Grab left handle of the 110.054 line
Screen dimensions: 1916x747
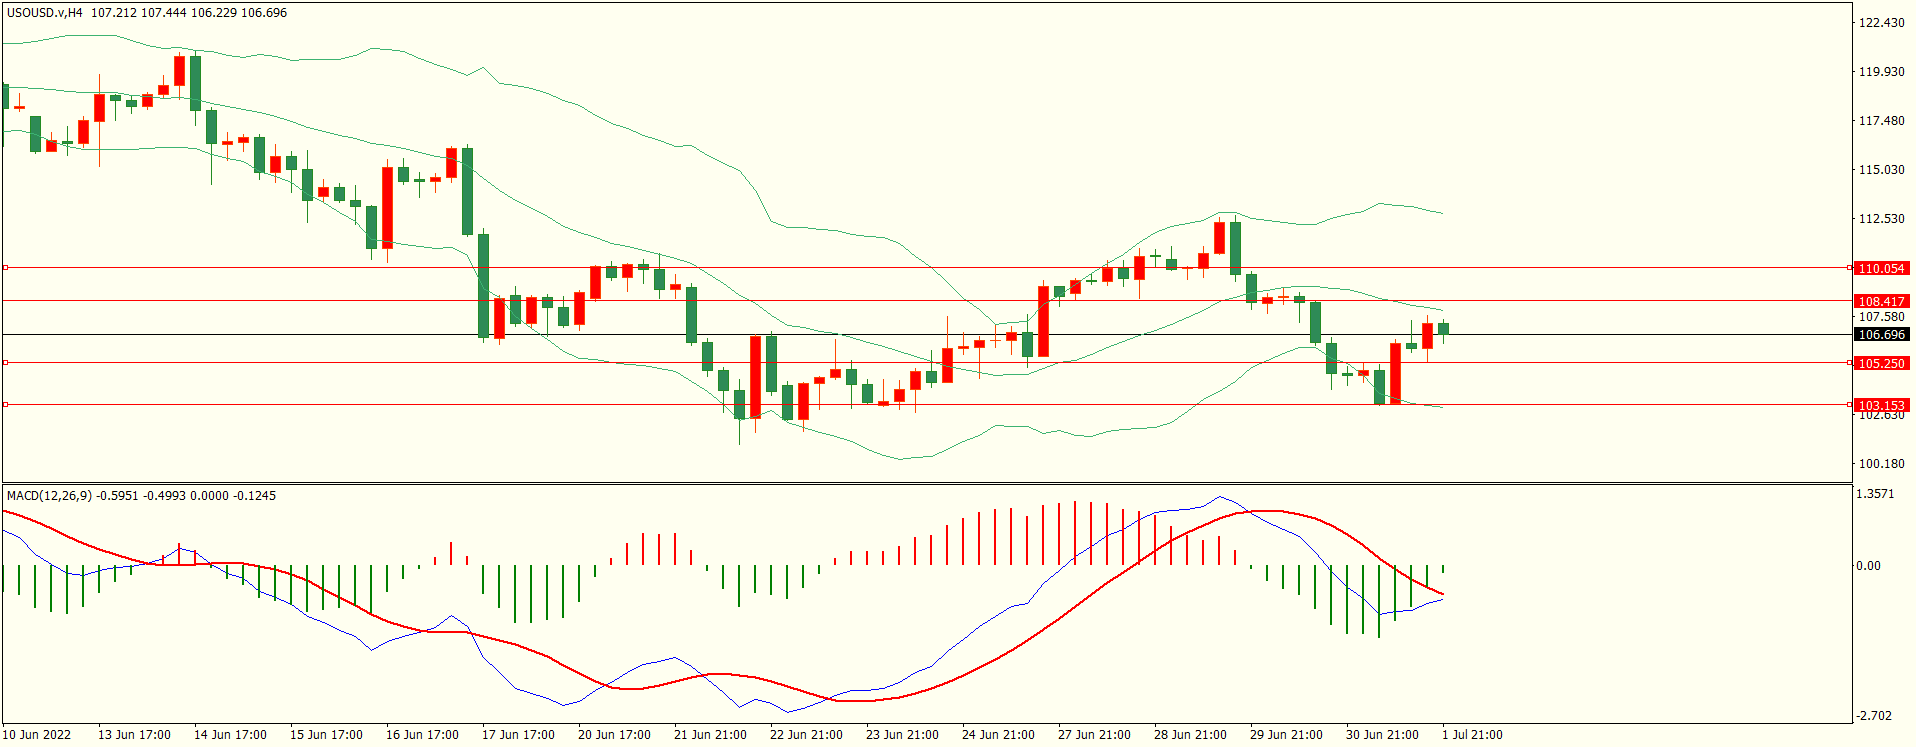tap(5, 268)
